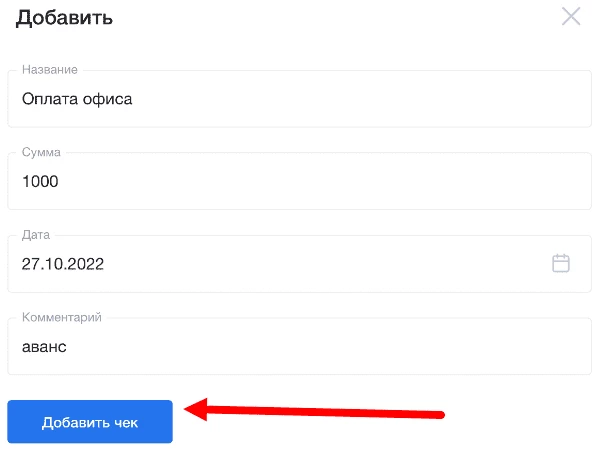
Task: Place cursor in the comment text аванс
Action: tap(44, 347)
